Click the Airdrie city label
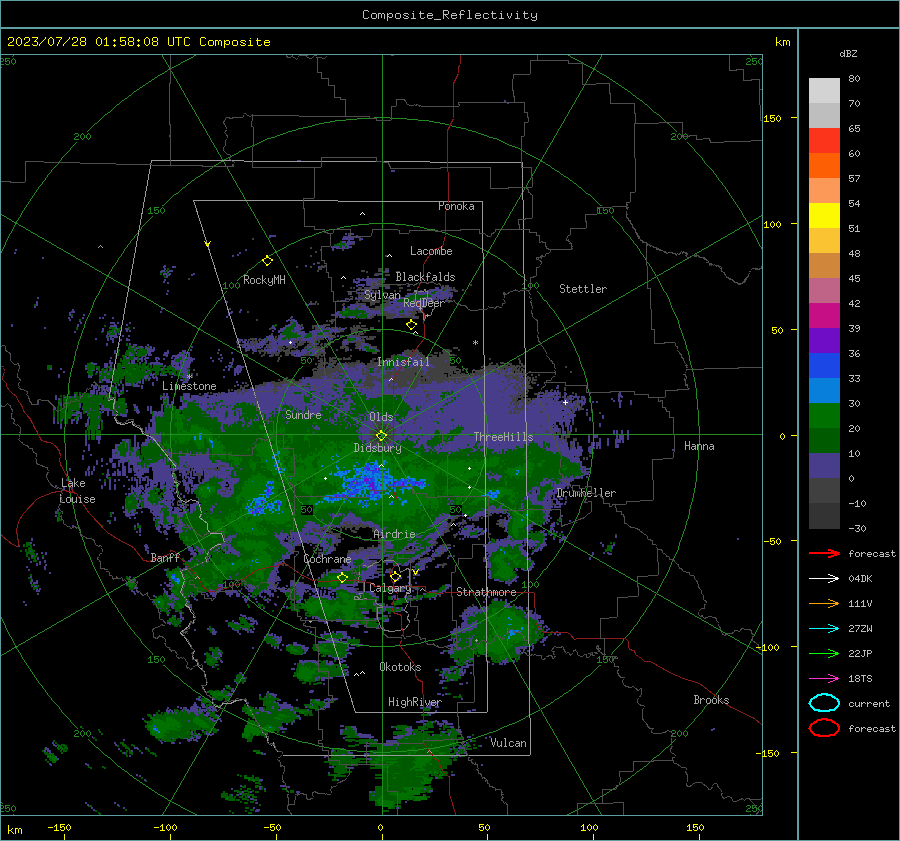Viewport: 900px width, 841px height. tap(394, 534)
